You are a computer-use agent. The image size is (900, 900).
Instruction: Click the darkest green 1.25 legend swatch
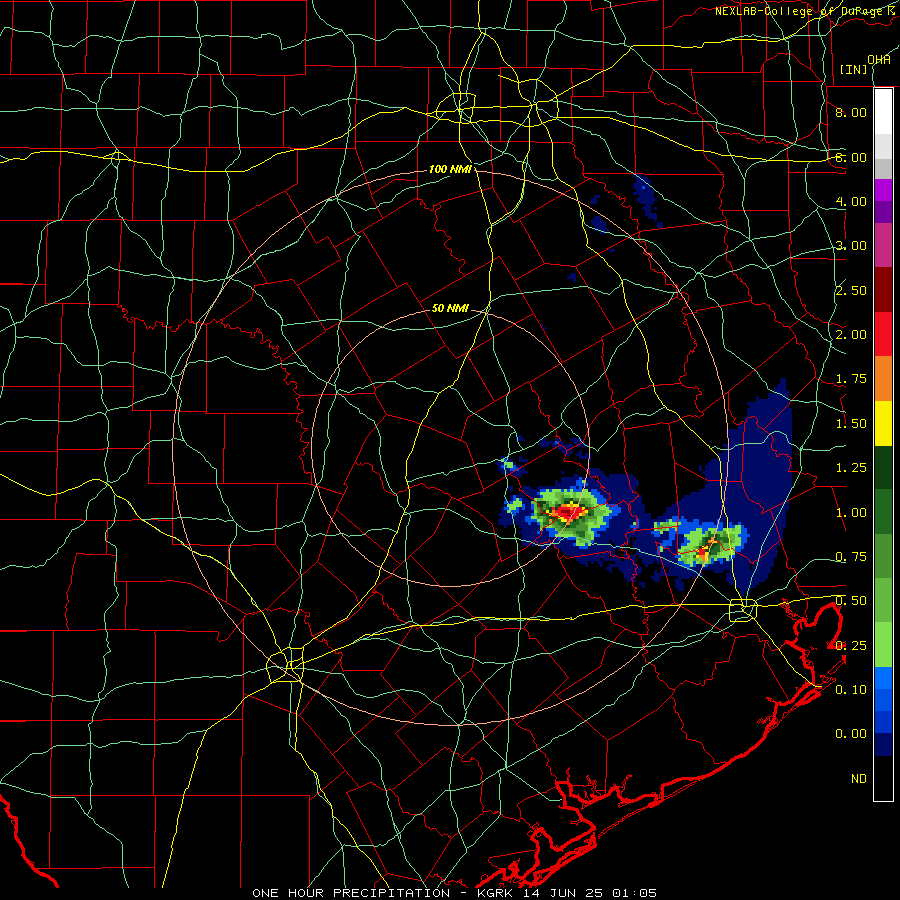[883, 467]
